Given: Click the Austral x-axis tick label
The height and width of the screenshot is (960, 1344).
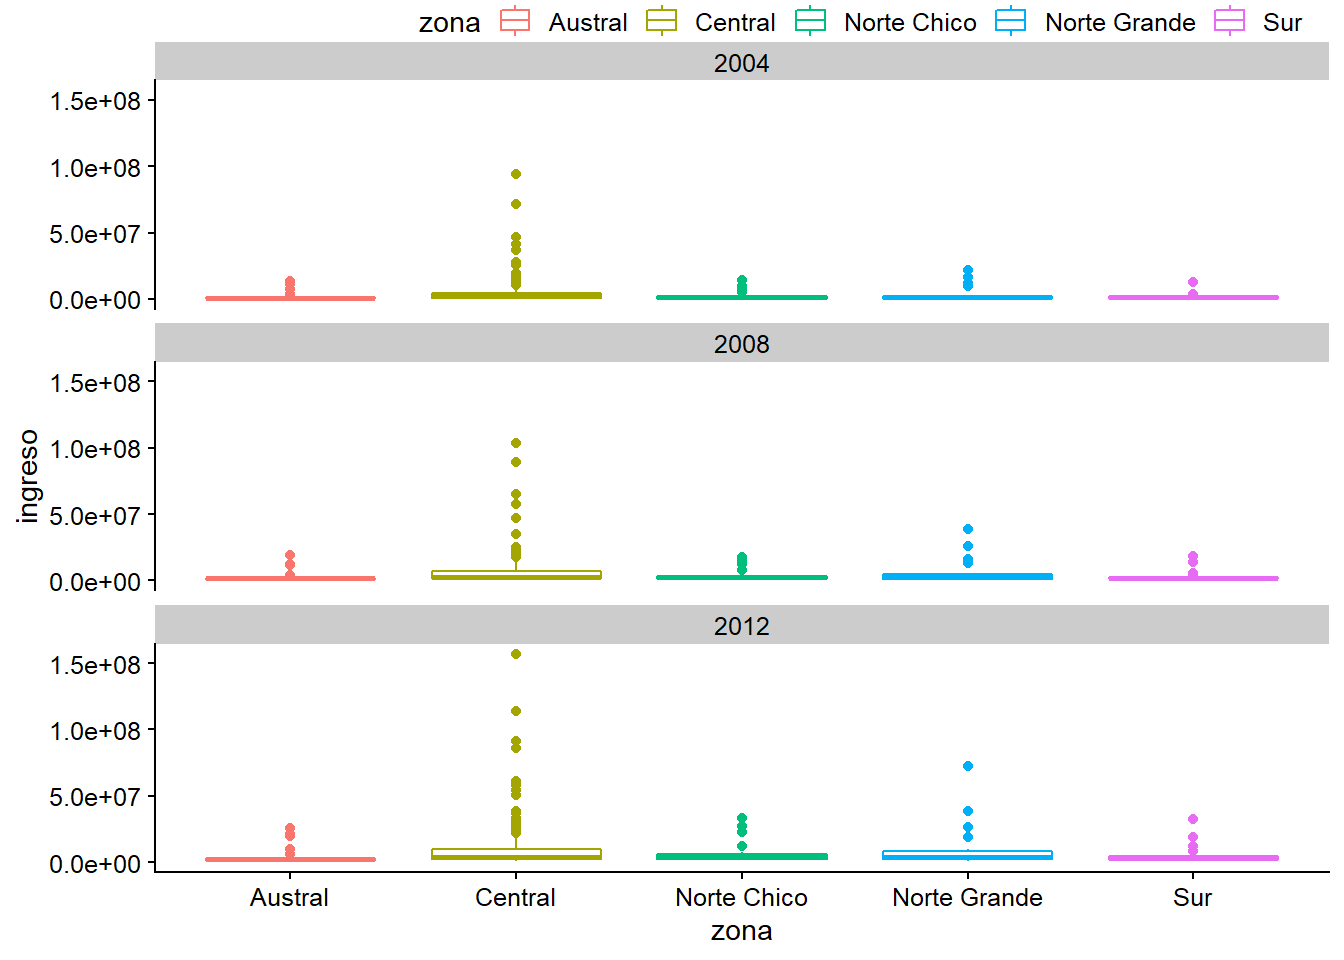Looking at the screenshot, I should coord(289,897).
